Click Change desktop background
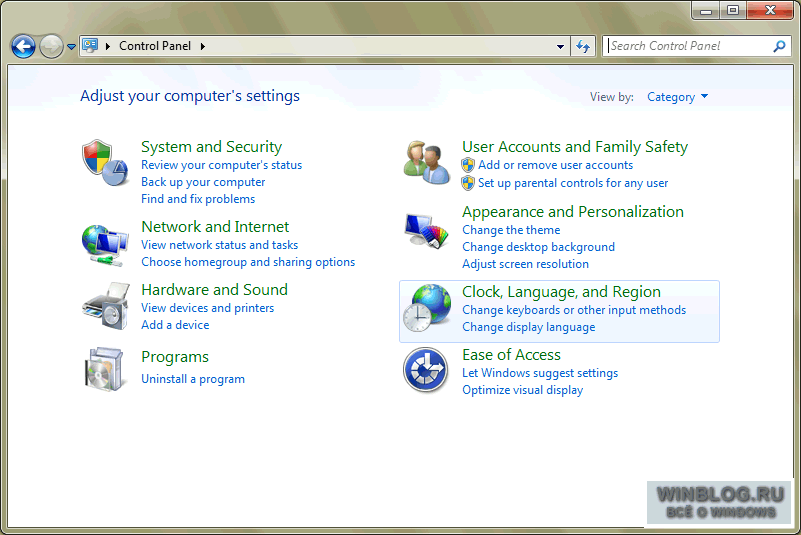 [538, 247]
